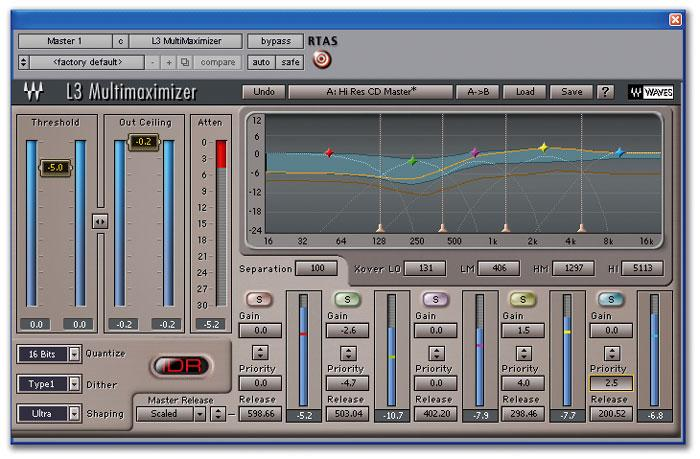Viewport: 700px width, 459px height.
Task: Solo the green low-mid band
Action: [x=347, y=299]
